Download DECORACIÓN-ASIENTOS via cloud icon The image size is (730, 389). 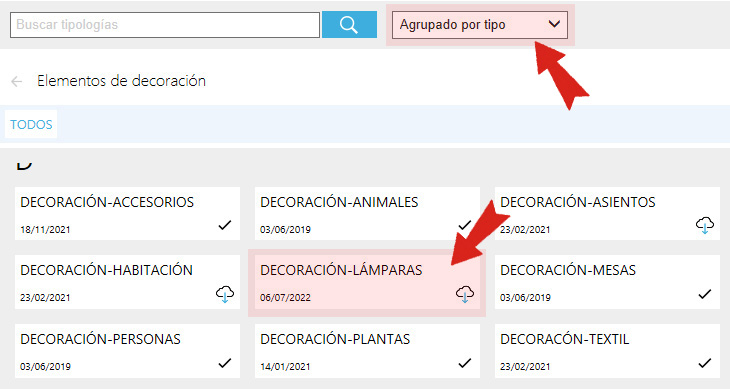click(705, 225)
